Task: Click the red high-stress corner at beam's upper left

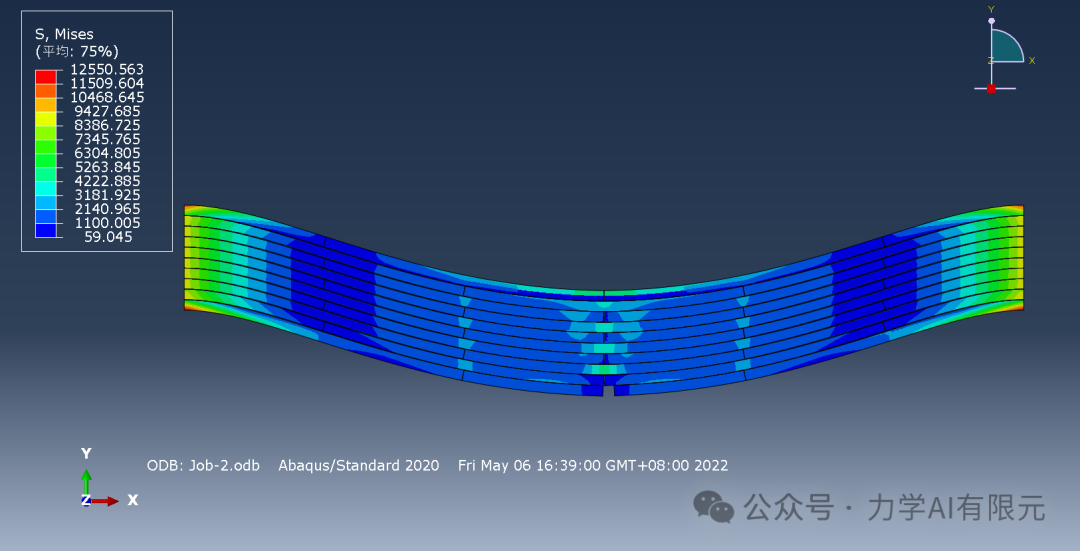Action: pyautogui.click(x=191, y=209)
